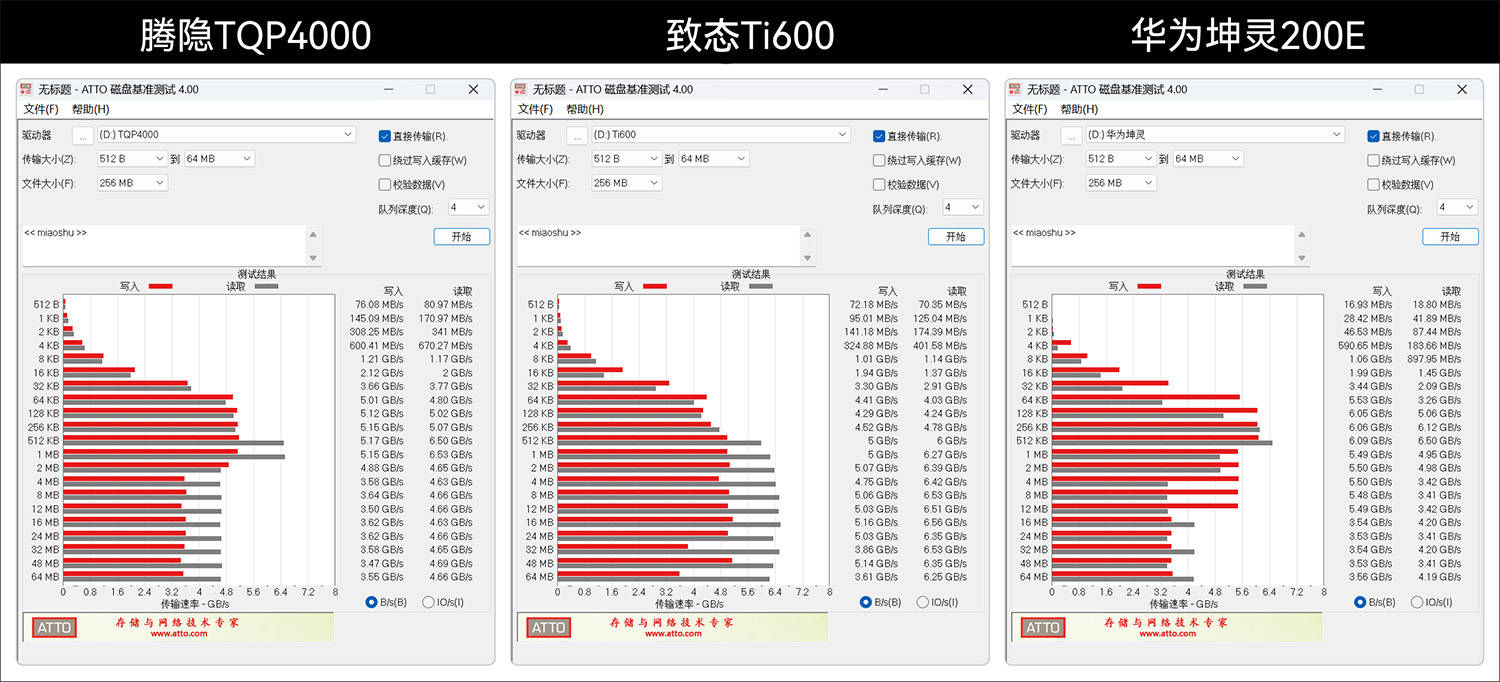Toggle 校验数据(V) checkbox in Ti600 window
The height and width of the screenshot is (682, 1500).
pos(879,184)
